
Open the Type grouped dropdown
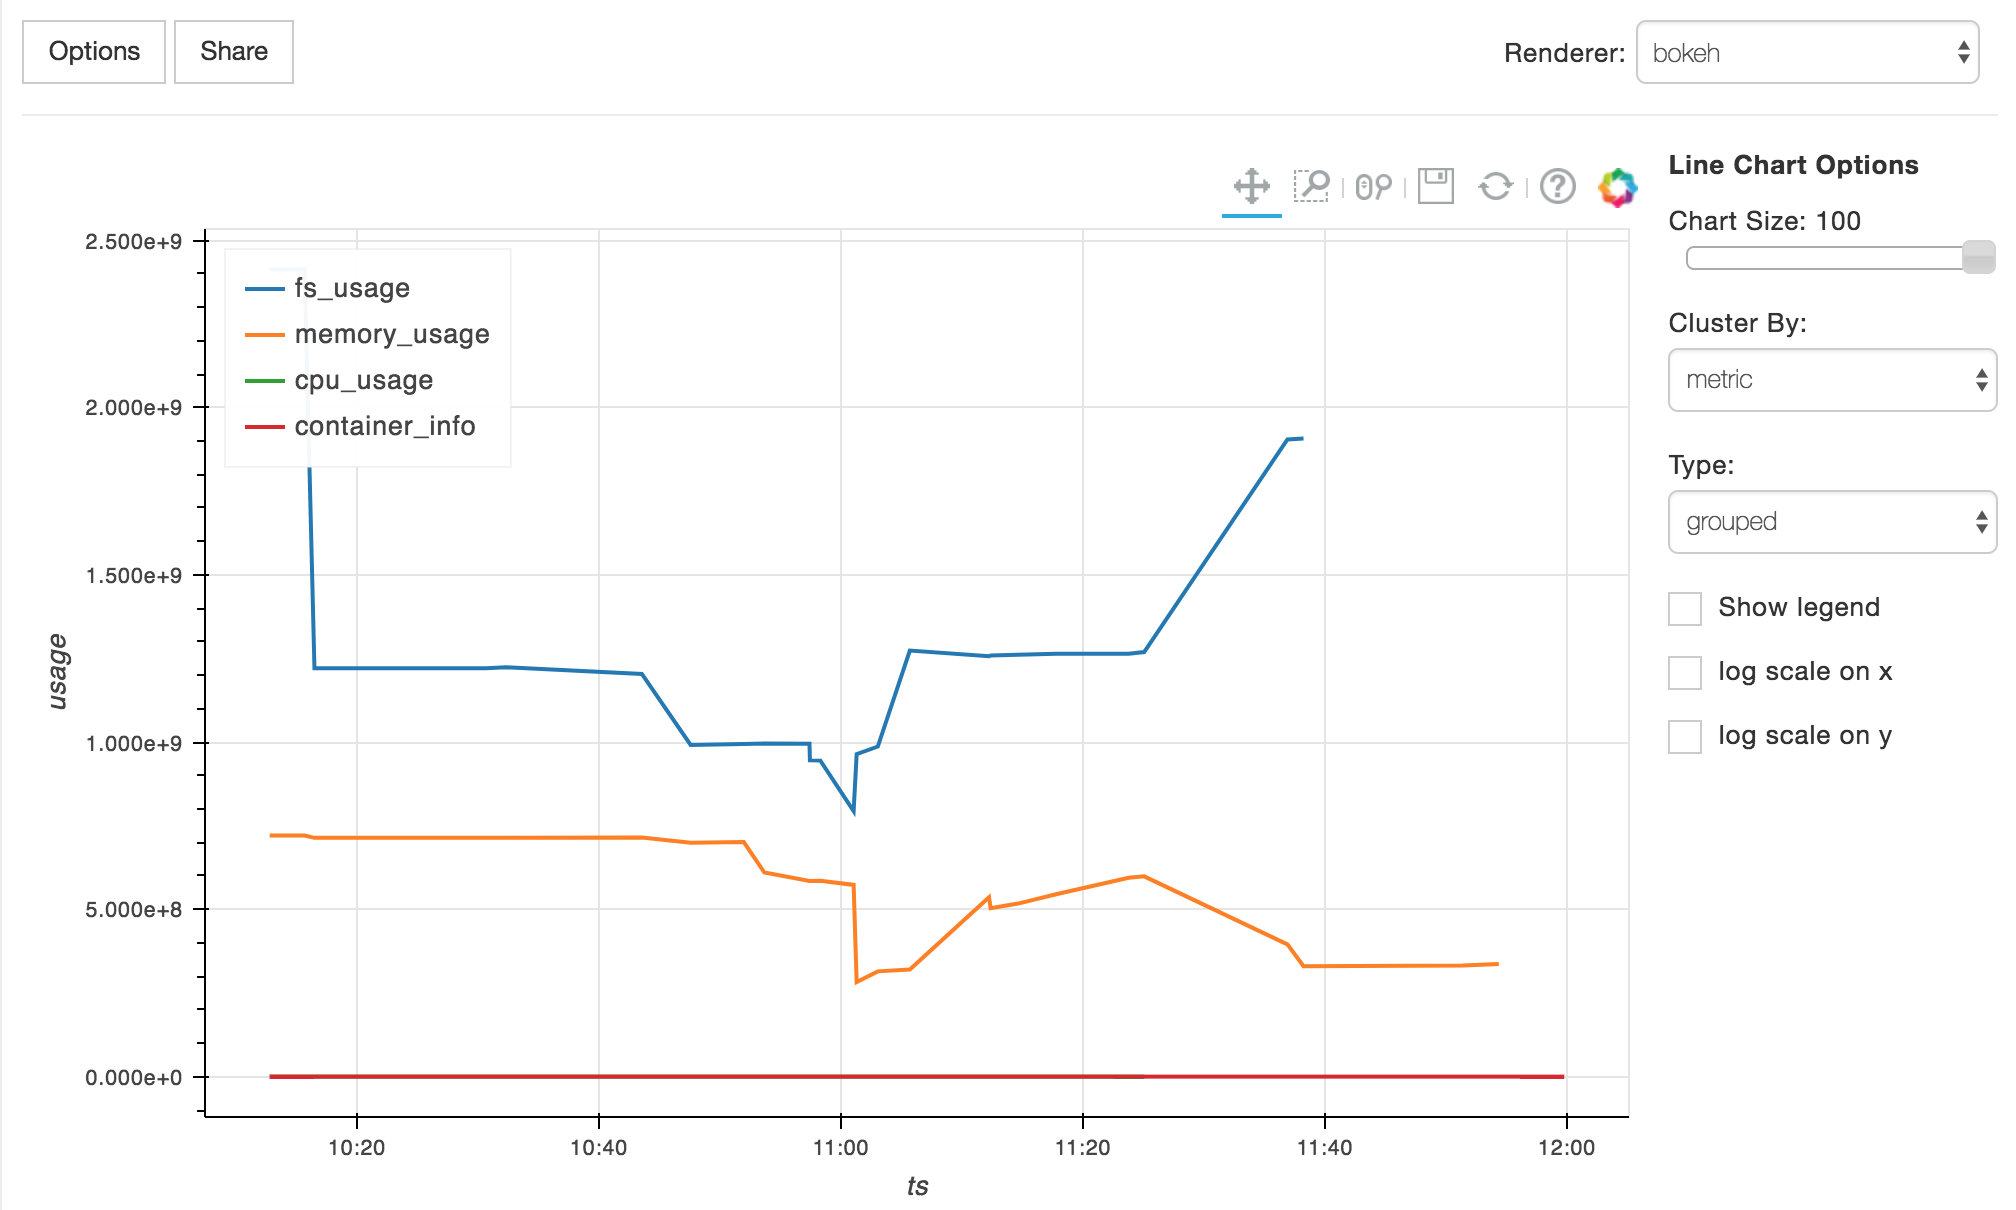click(x=1832, y=522)
